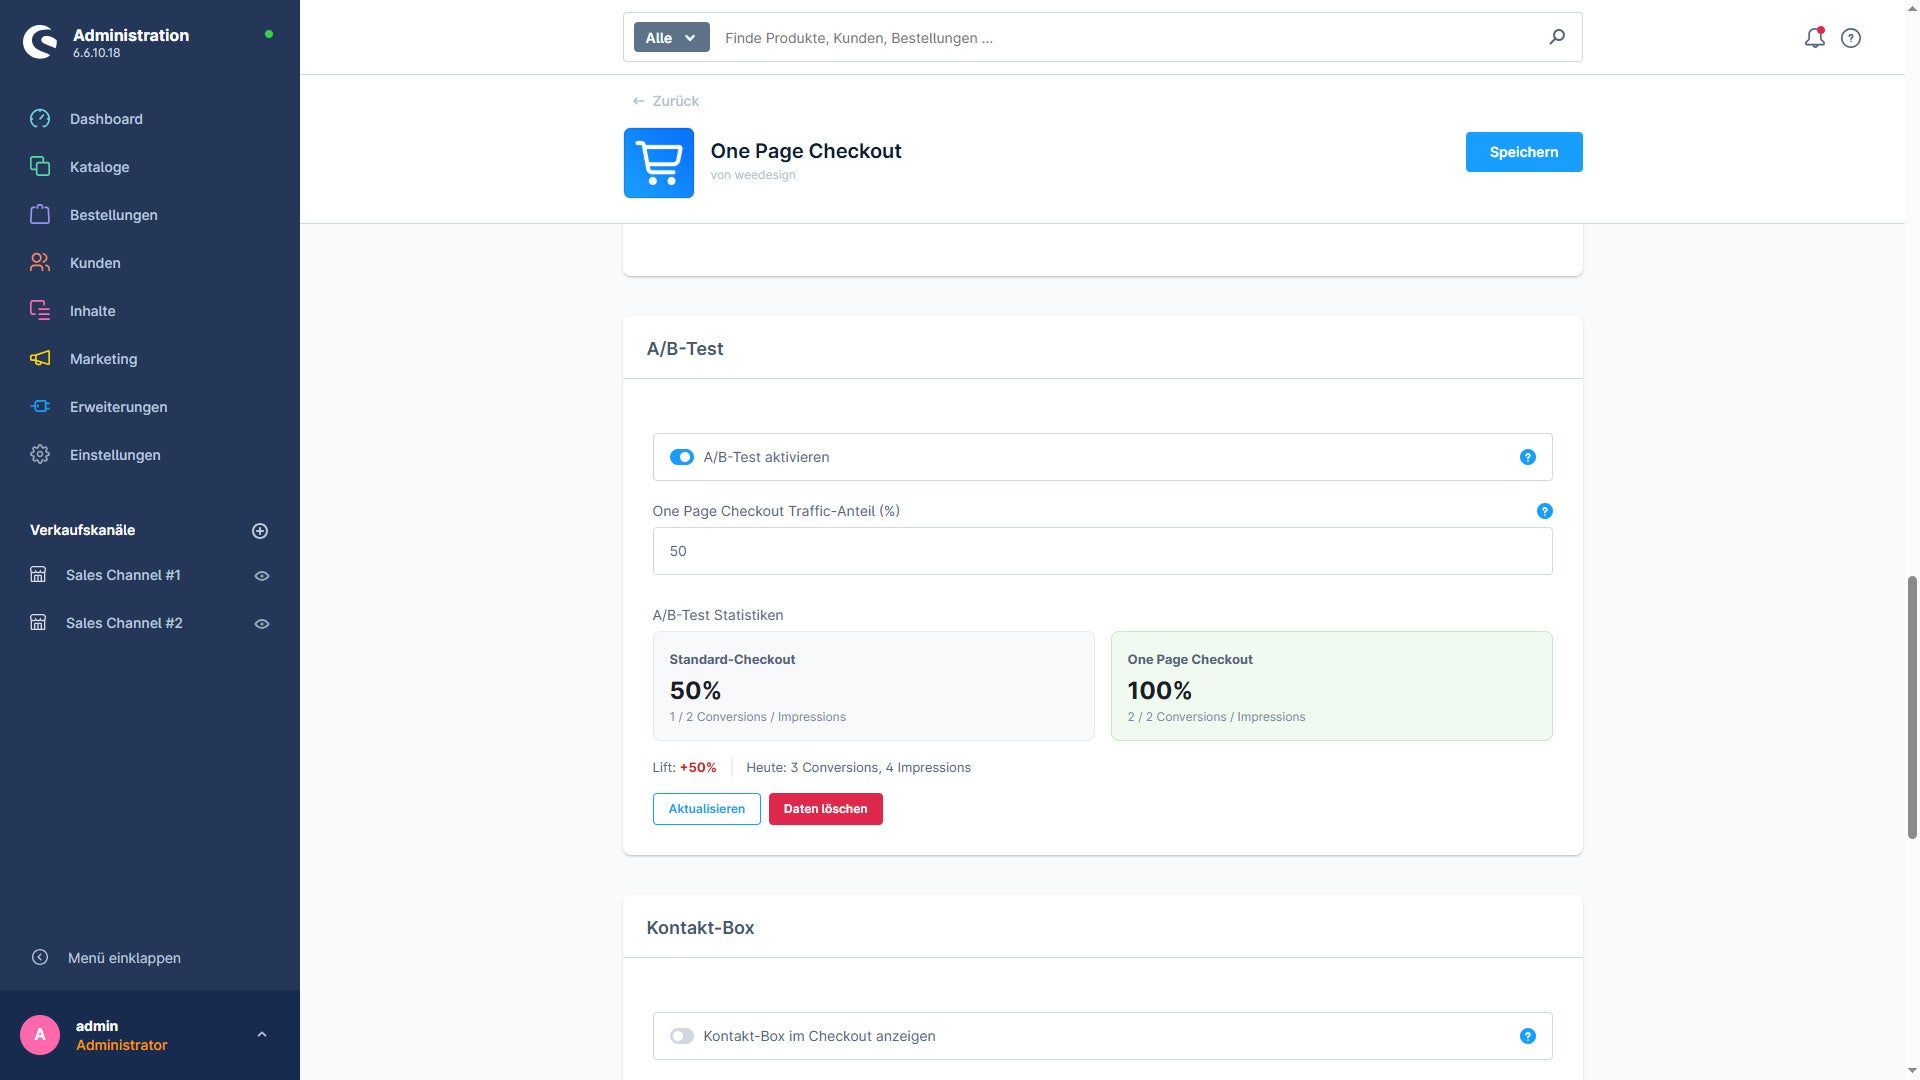Viewport: 1920px width, 1080px height.
Task: Click the One Page Checkout cart icon
Action: [659, 163]
